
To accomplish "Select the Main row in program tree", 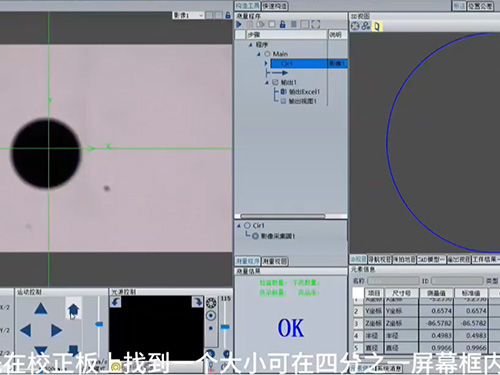I will coord(280,54).
